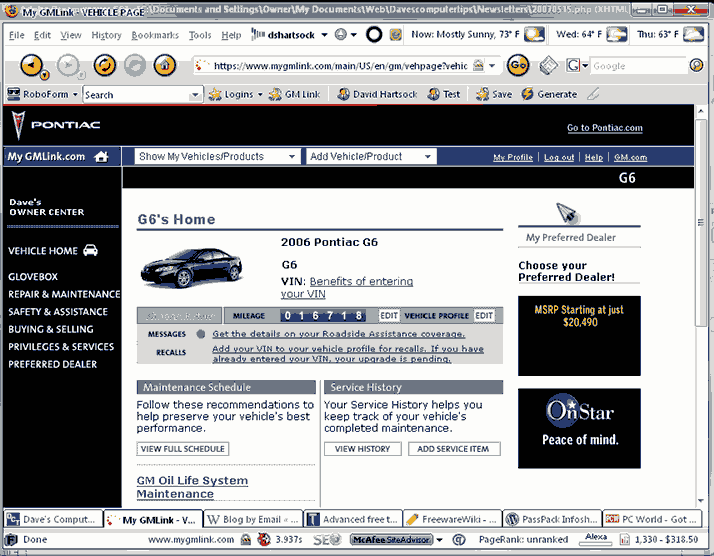Click RoboForm Save button

pos(494,94)
